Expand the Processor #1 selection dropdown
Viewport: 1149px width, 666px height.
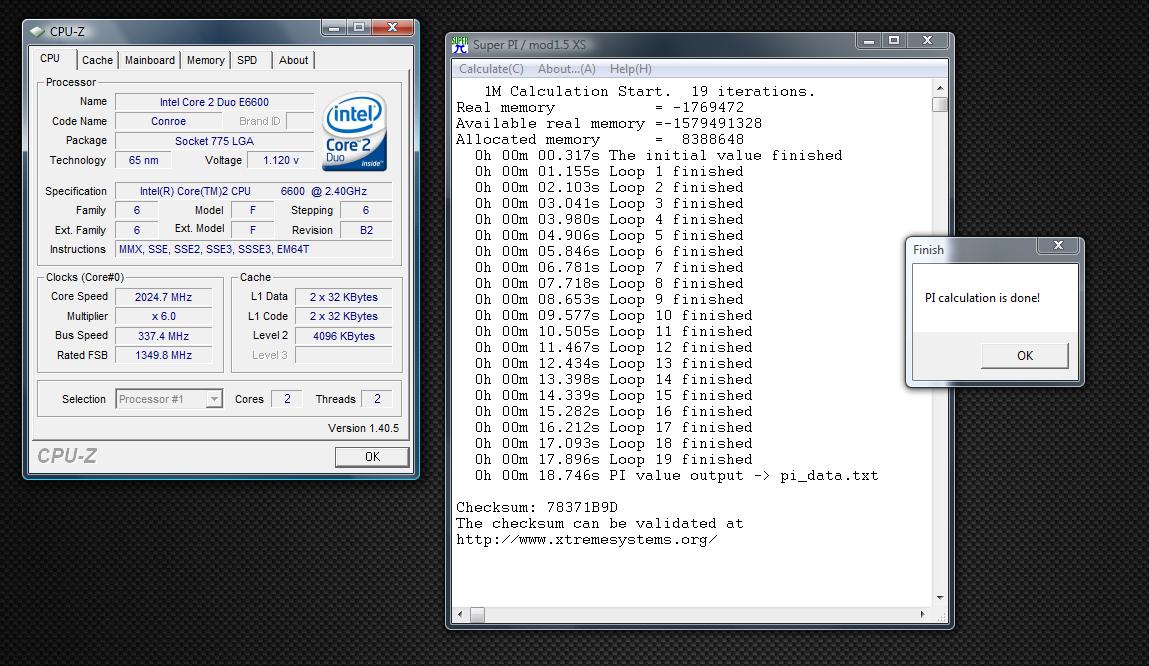click(213, 399)
